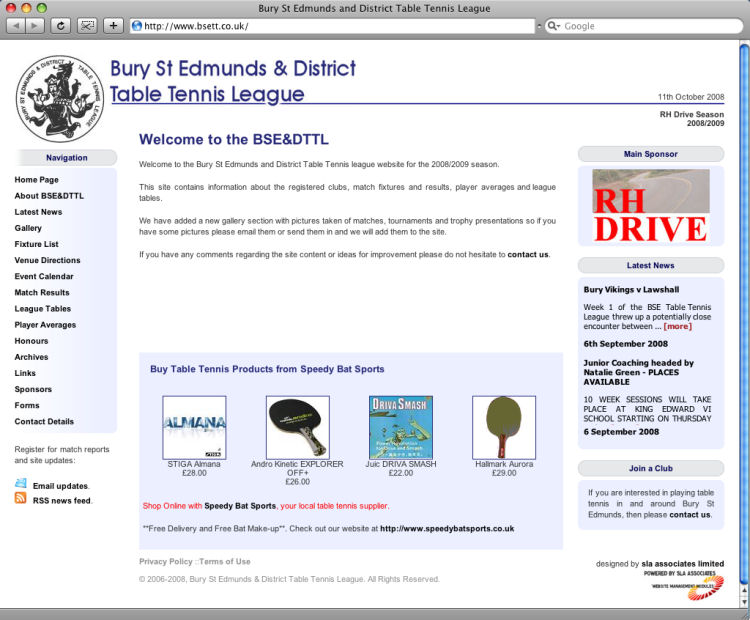The width and height of the screenshot is (750, 620).
Task: Click the 11th October 2008 date text
Action: click(691, 97)
